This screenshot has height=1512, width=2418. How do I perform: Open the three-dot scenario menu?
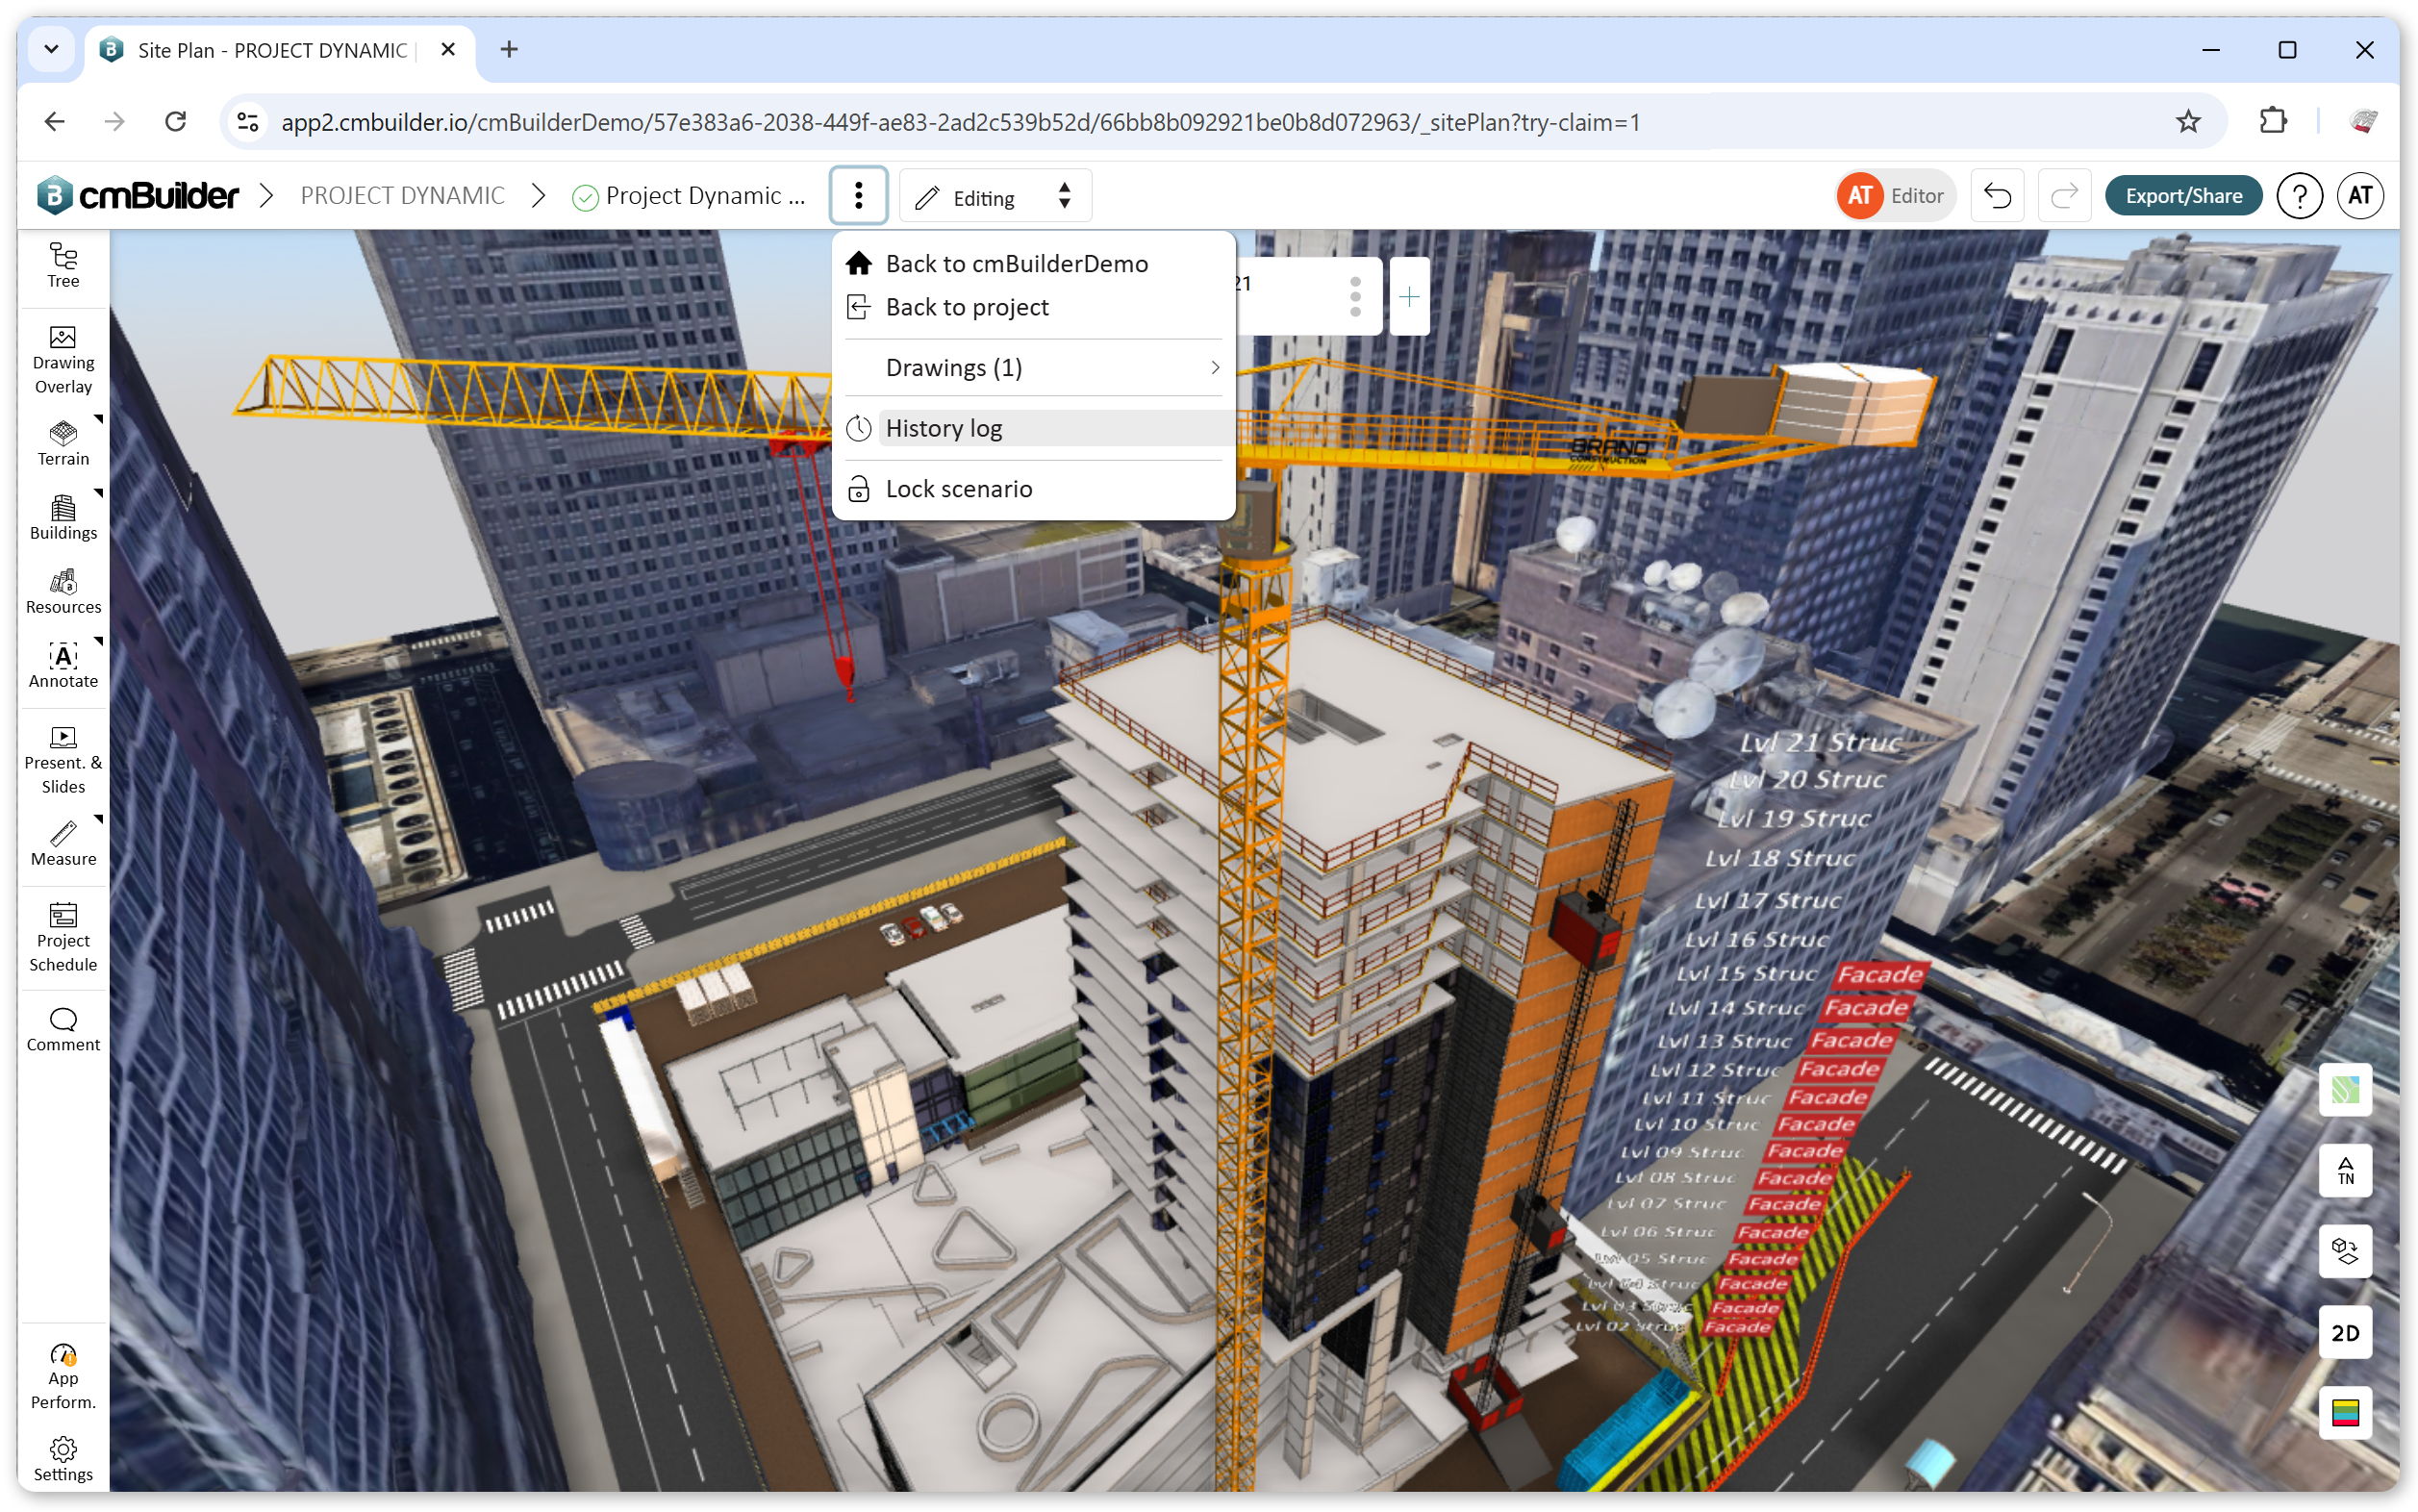click(x=858, y=195)
